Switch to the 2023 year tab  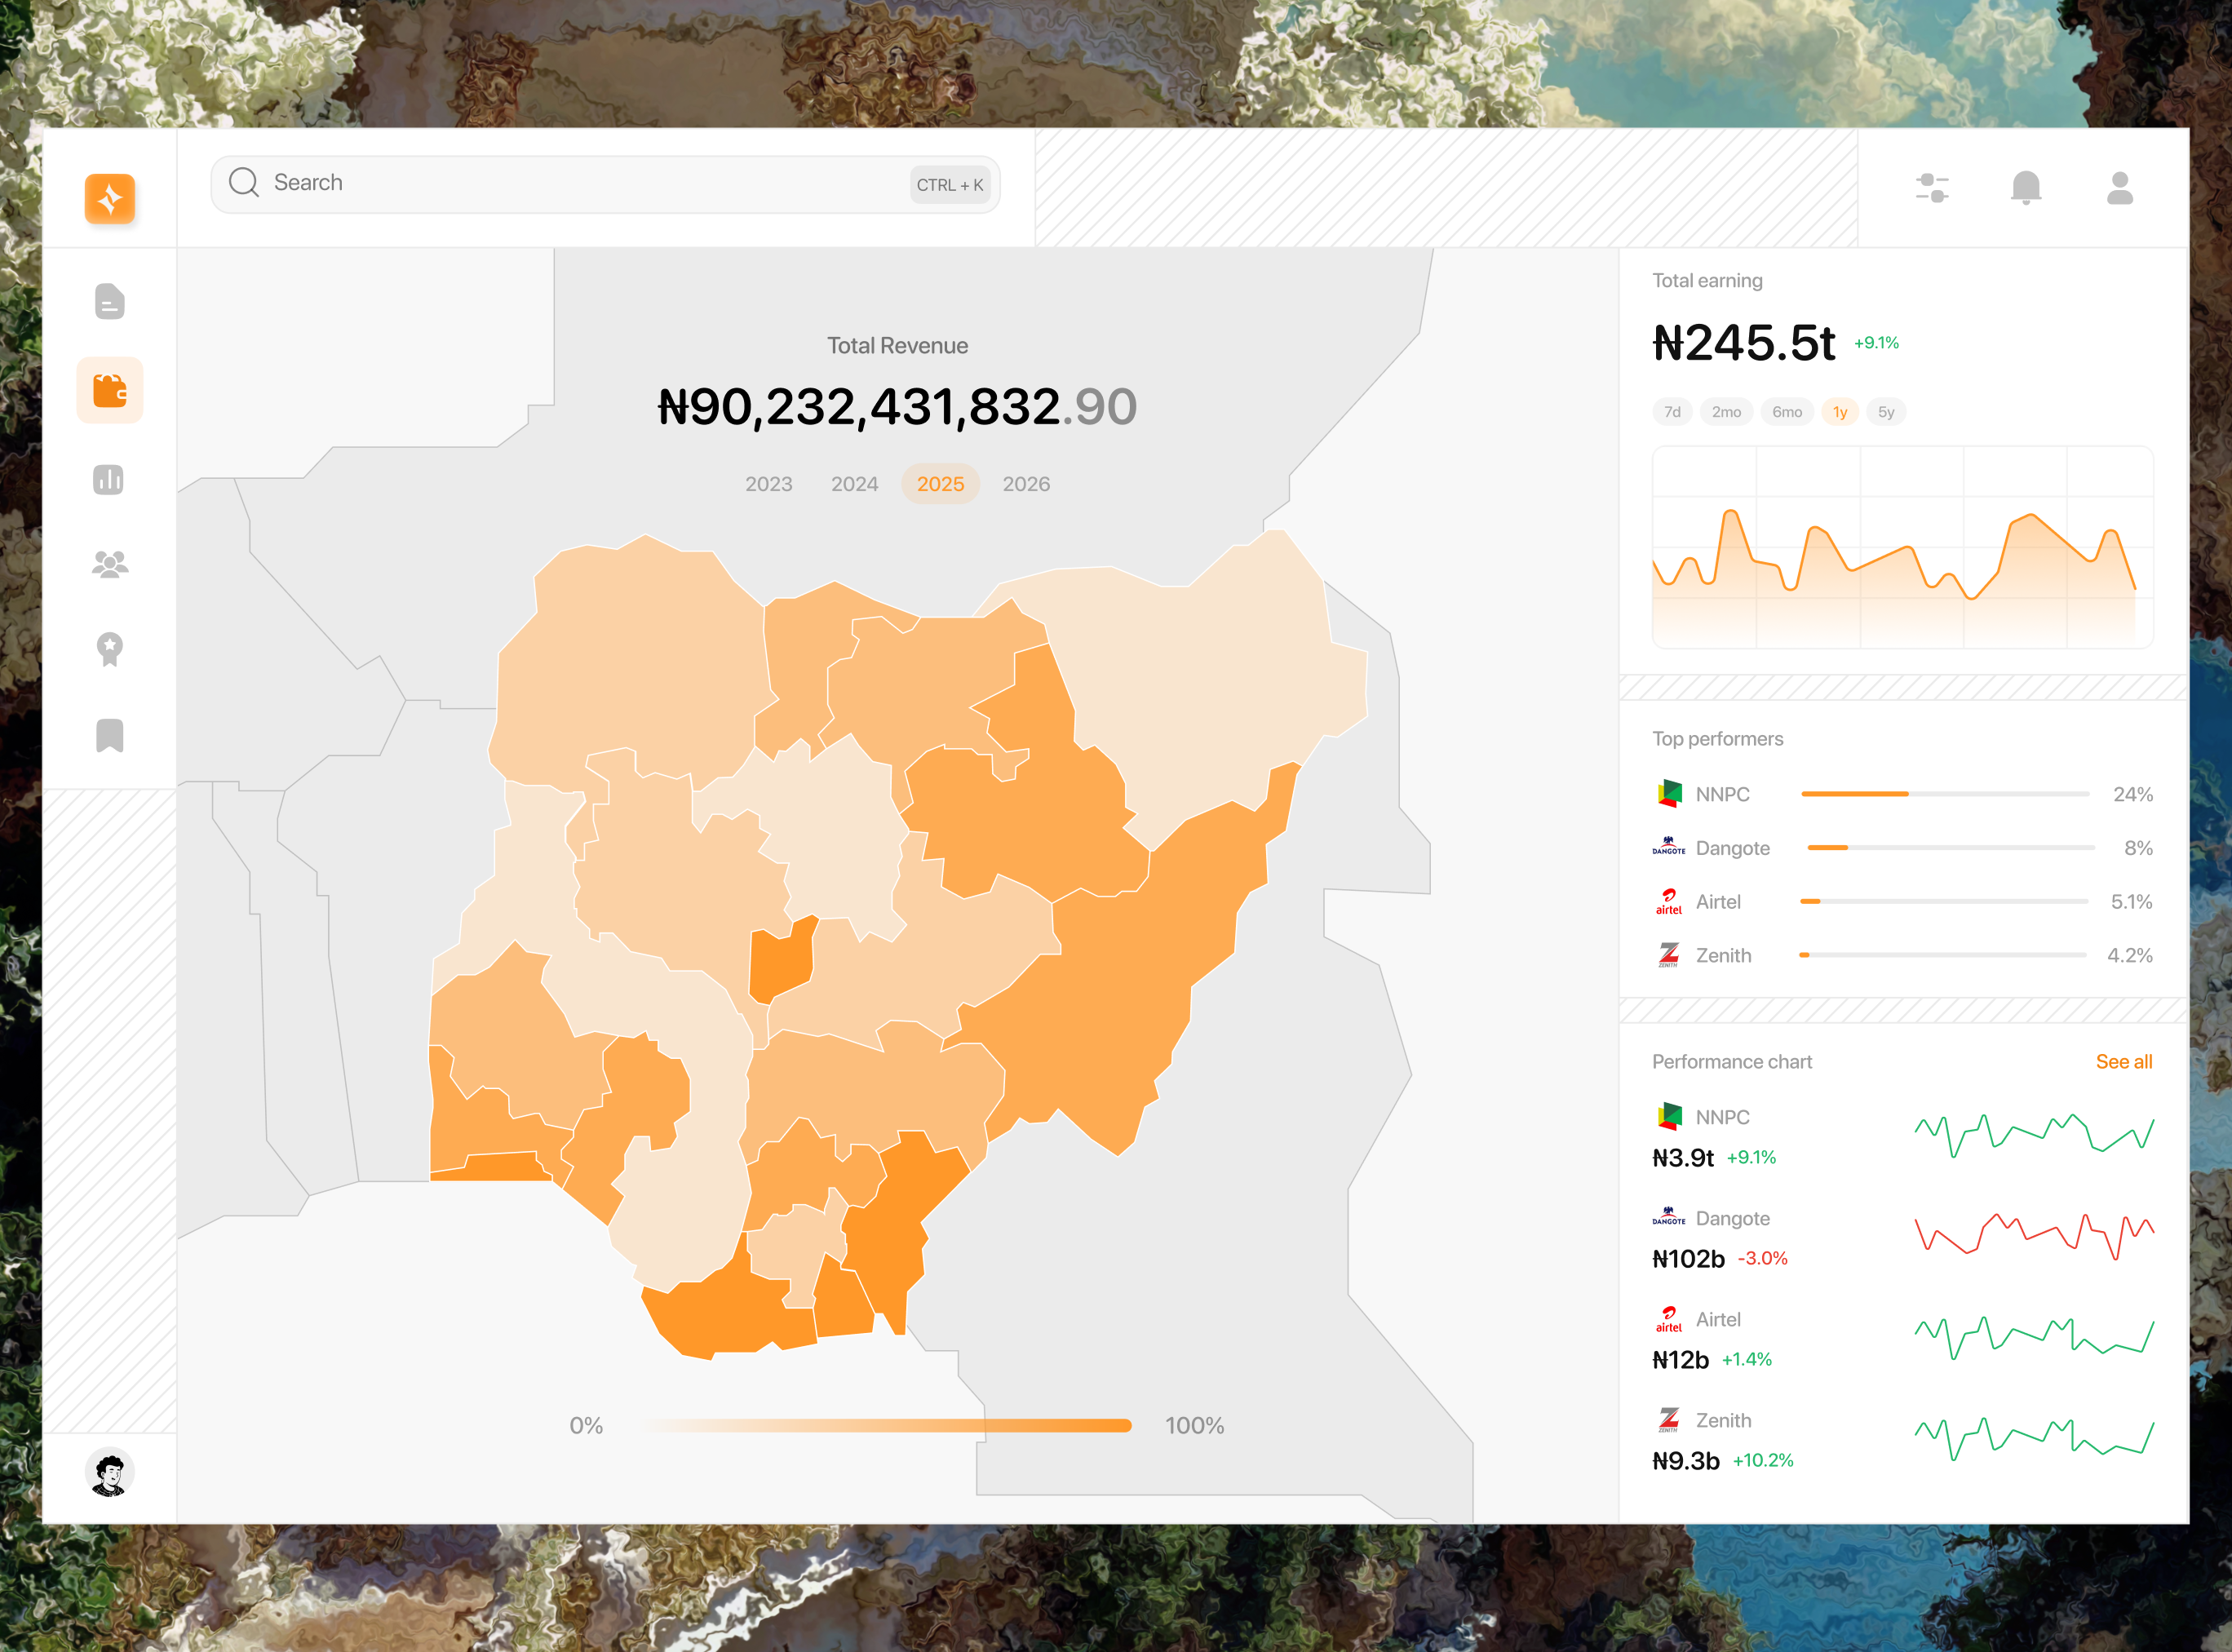[768, 484]
